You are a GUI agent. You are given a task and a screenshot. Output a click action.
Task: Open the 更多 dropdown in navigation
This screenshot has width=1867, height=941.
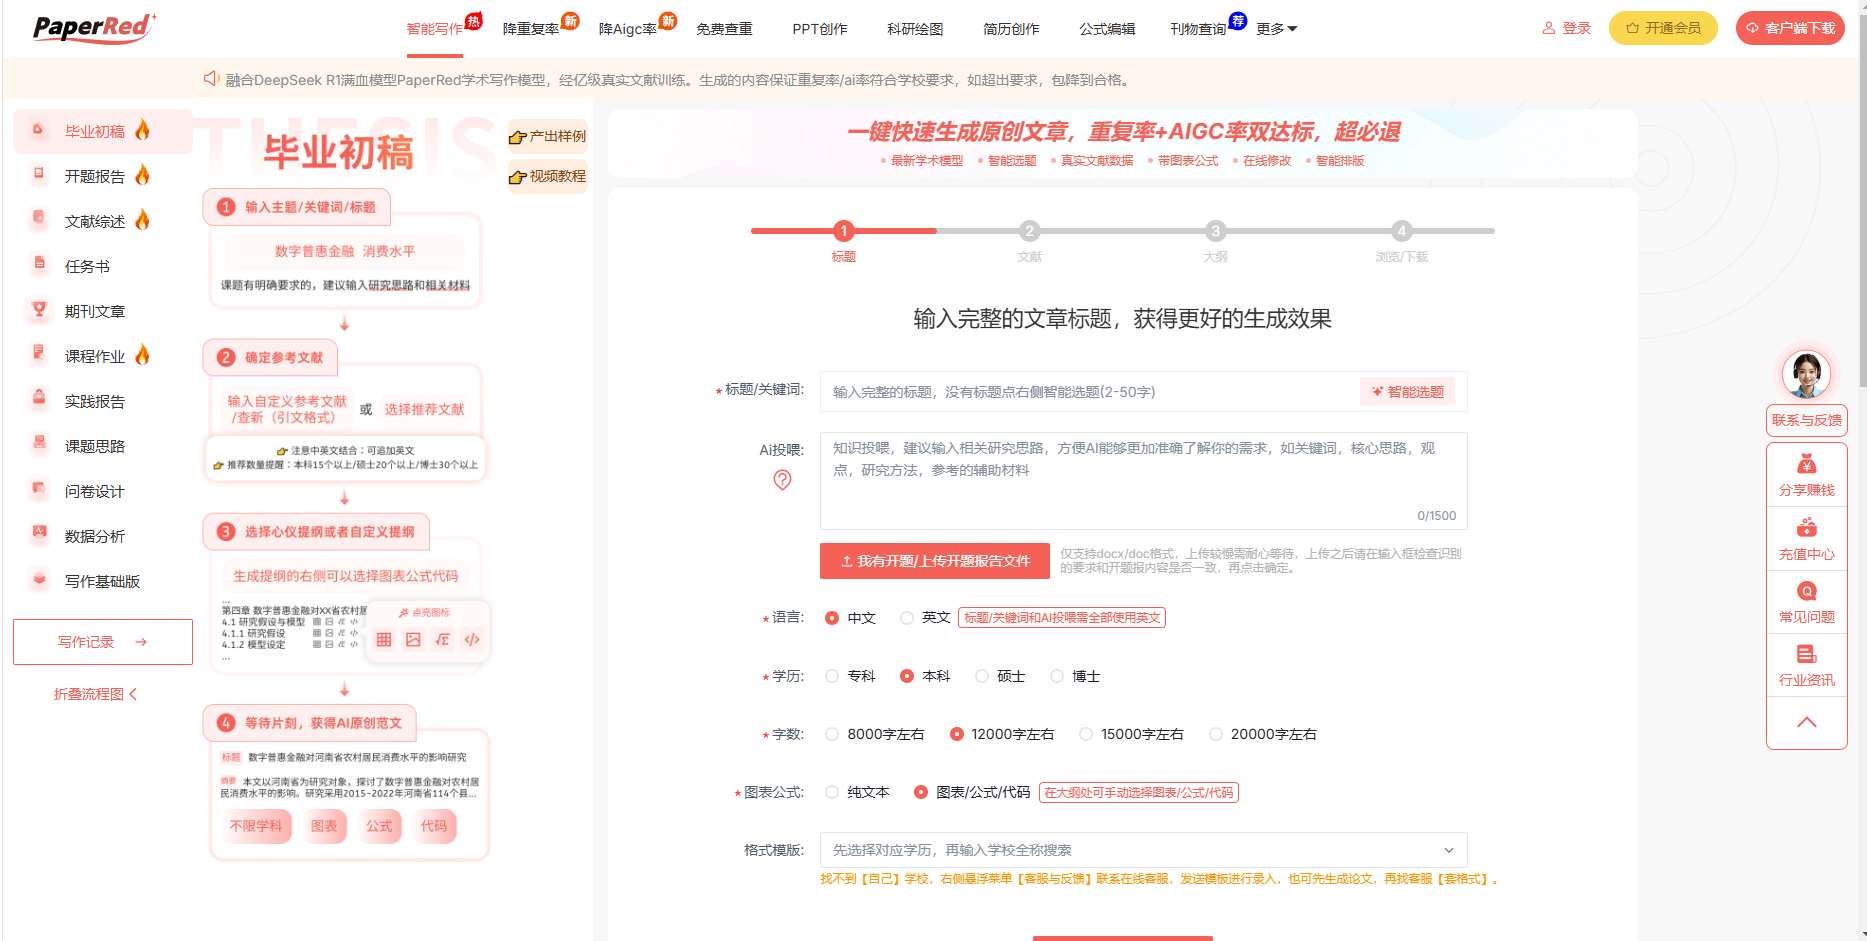[1276, 29]
